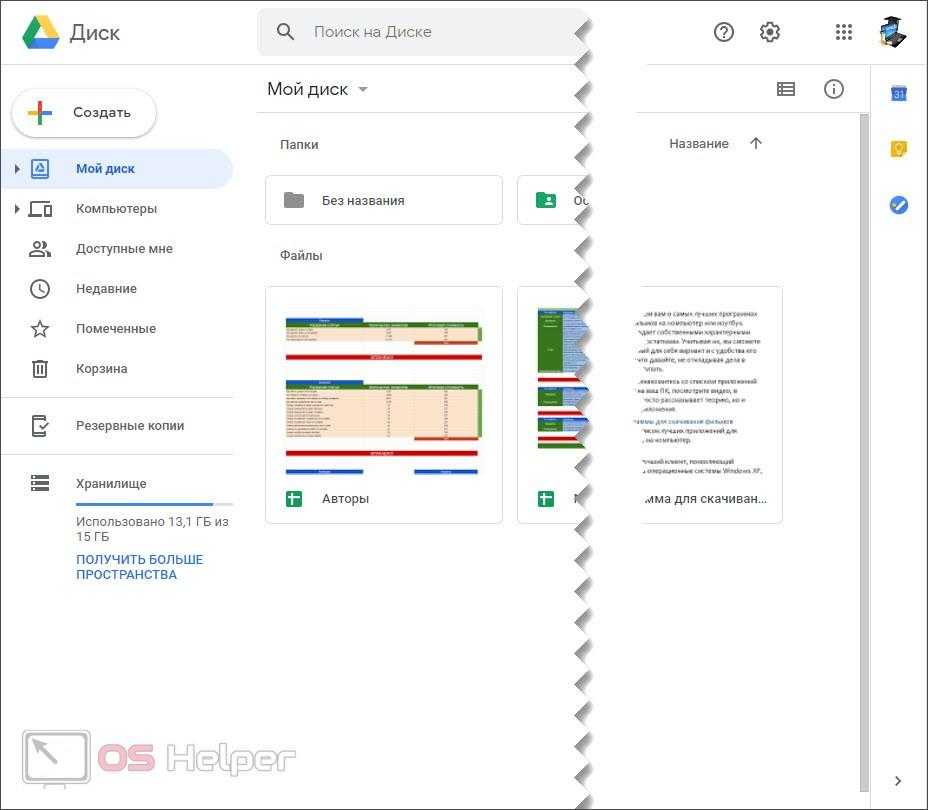Show file details info panel
Screen dimensions: 928x810
[834, 89]
